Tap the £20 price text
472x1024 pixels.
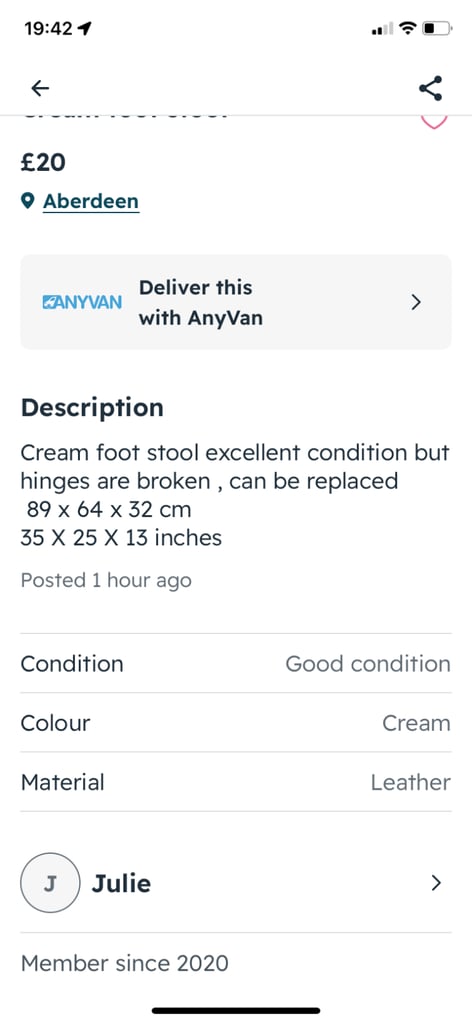click(x=43, y=162)
